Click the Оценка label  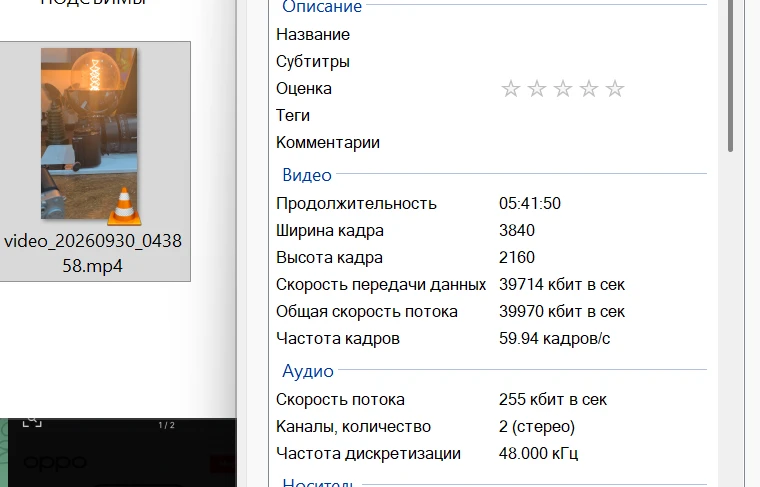coord(304,89)
